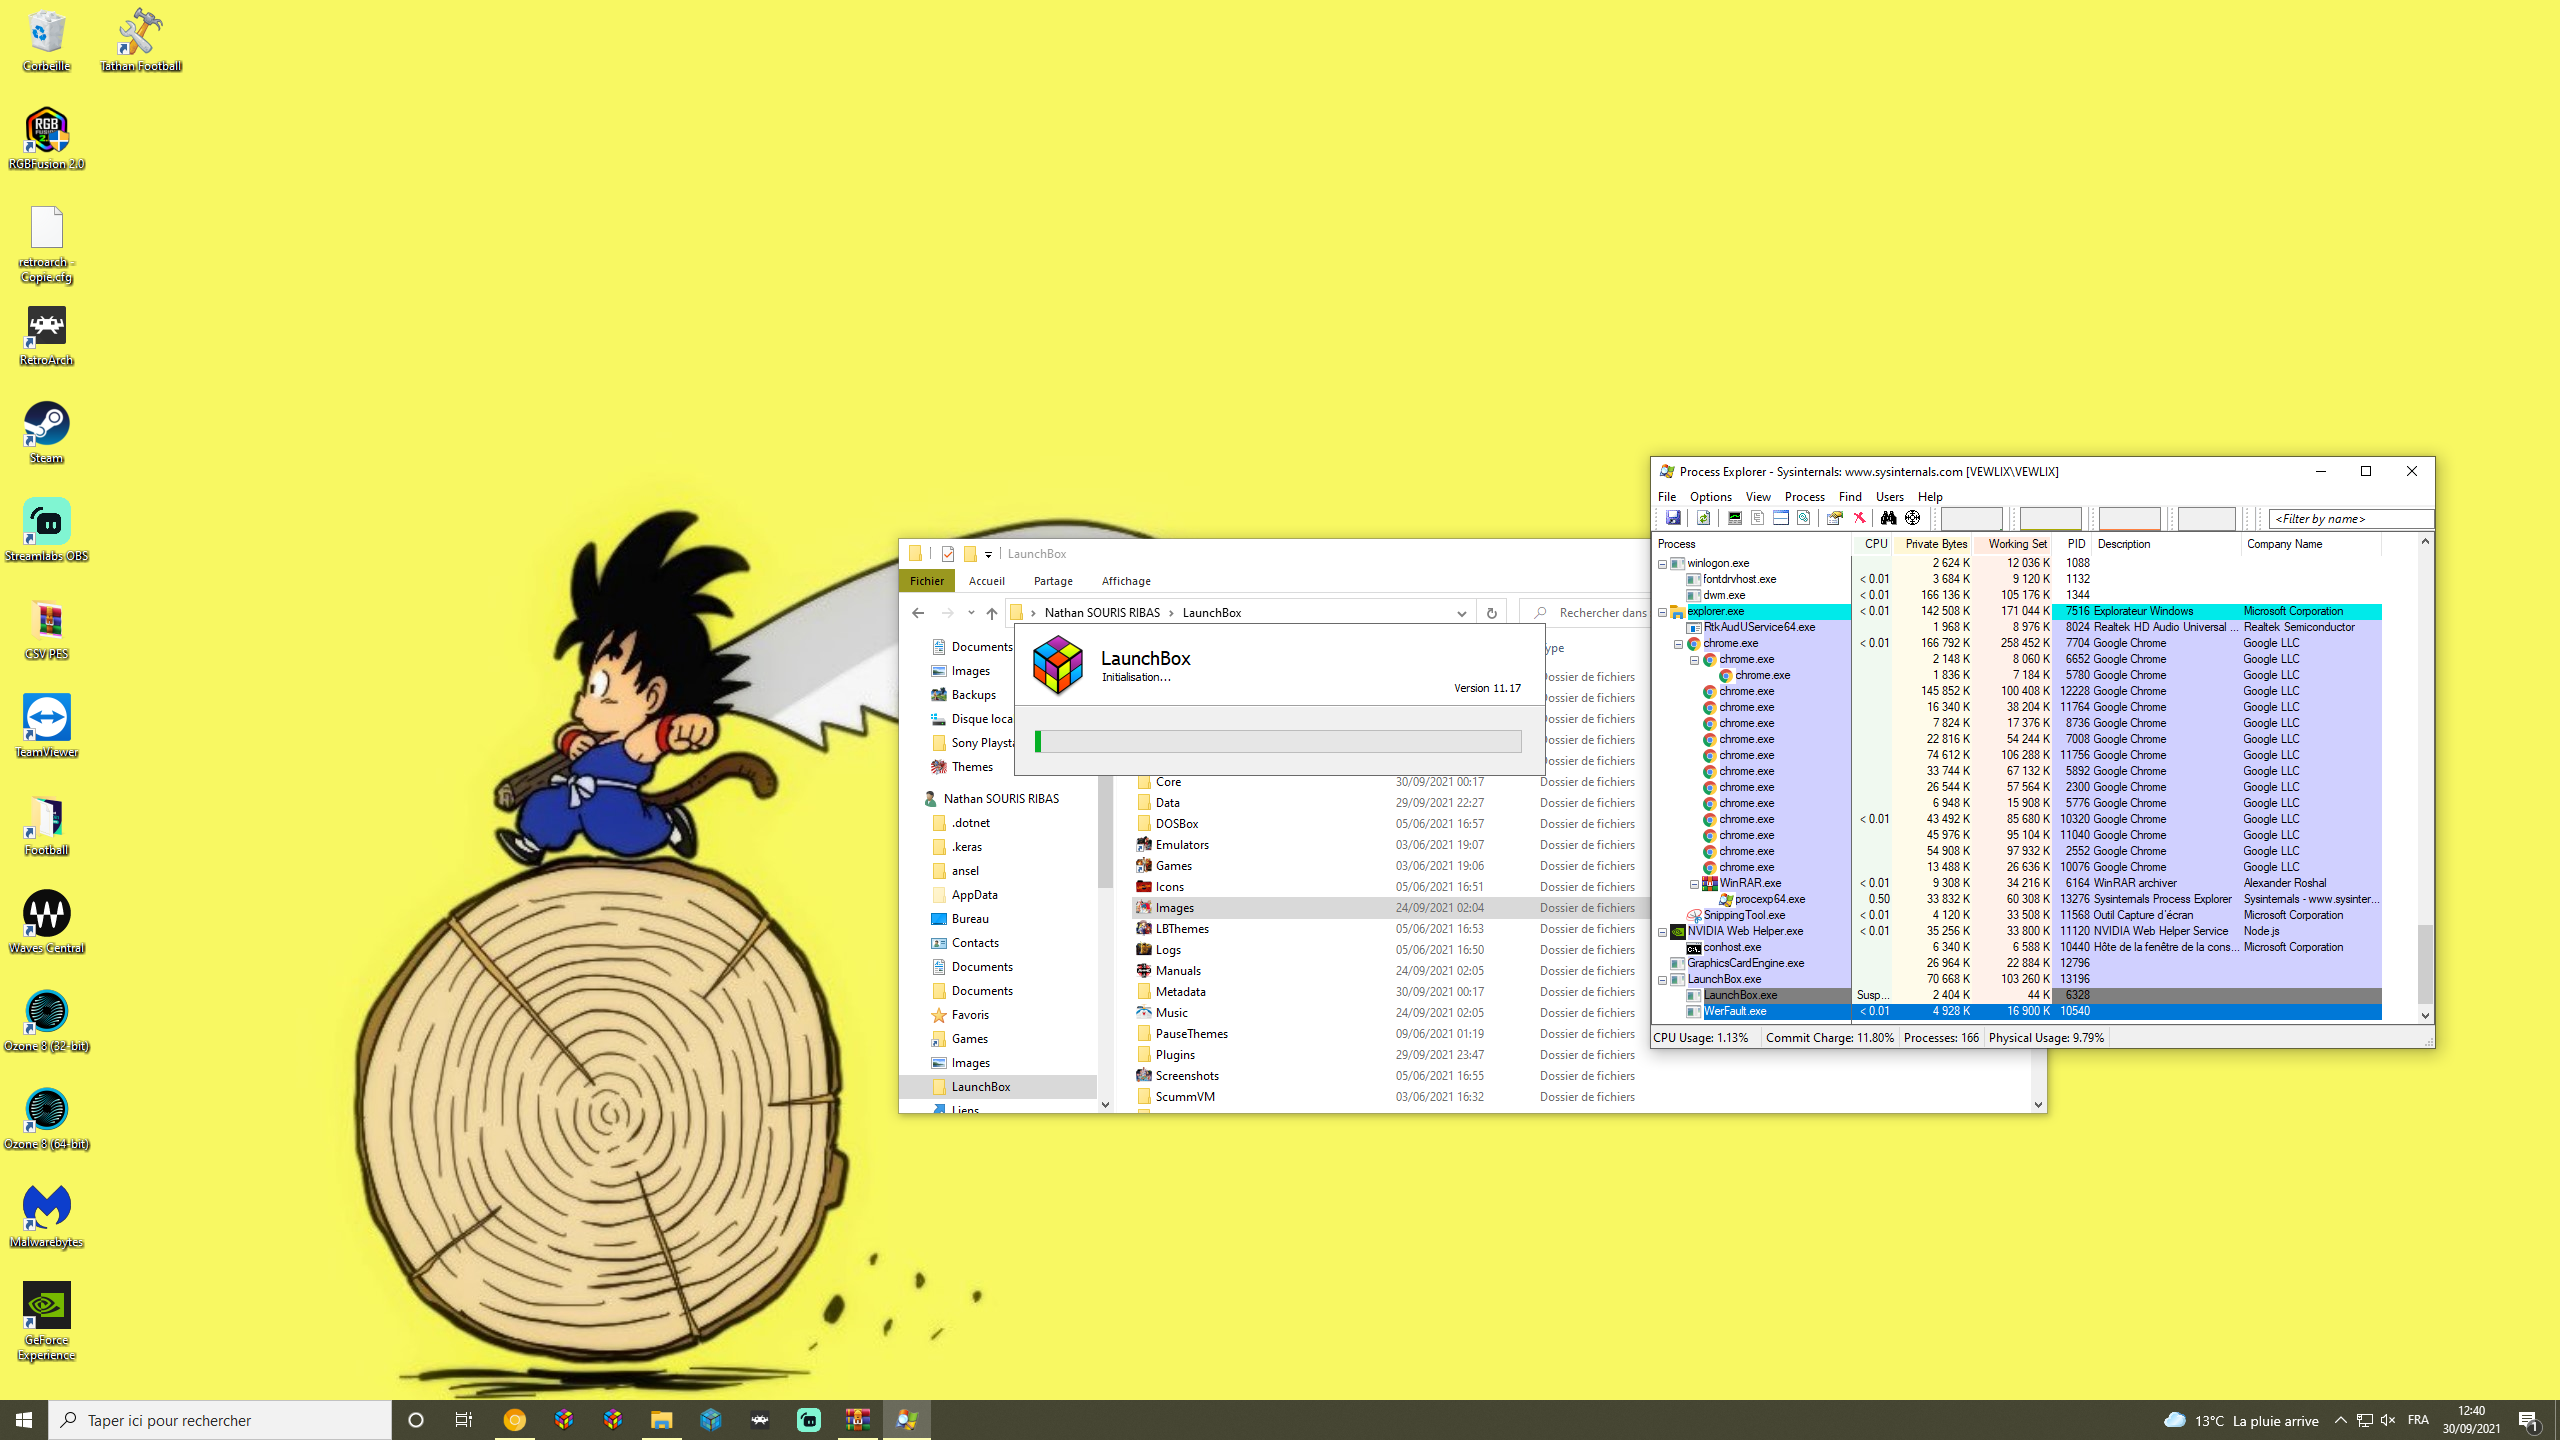
Task: Click the binoculars Find Handle or DLL icon
Action: [x=1888, y=518]
